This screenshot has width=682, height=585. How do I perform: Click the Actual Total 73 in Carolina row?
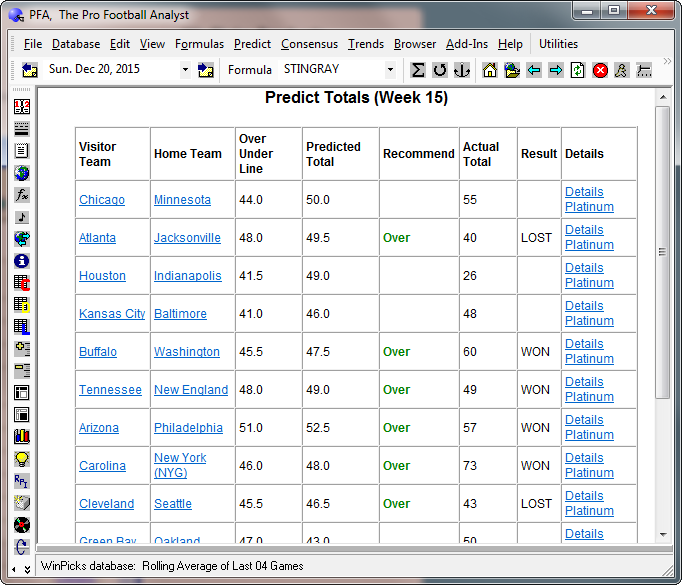[470, 466]
